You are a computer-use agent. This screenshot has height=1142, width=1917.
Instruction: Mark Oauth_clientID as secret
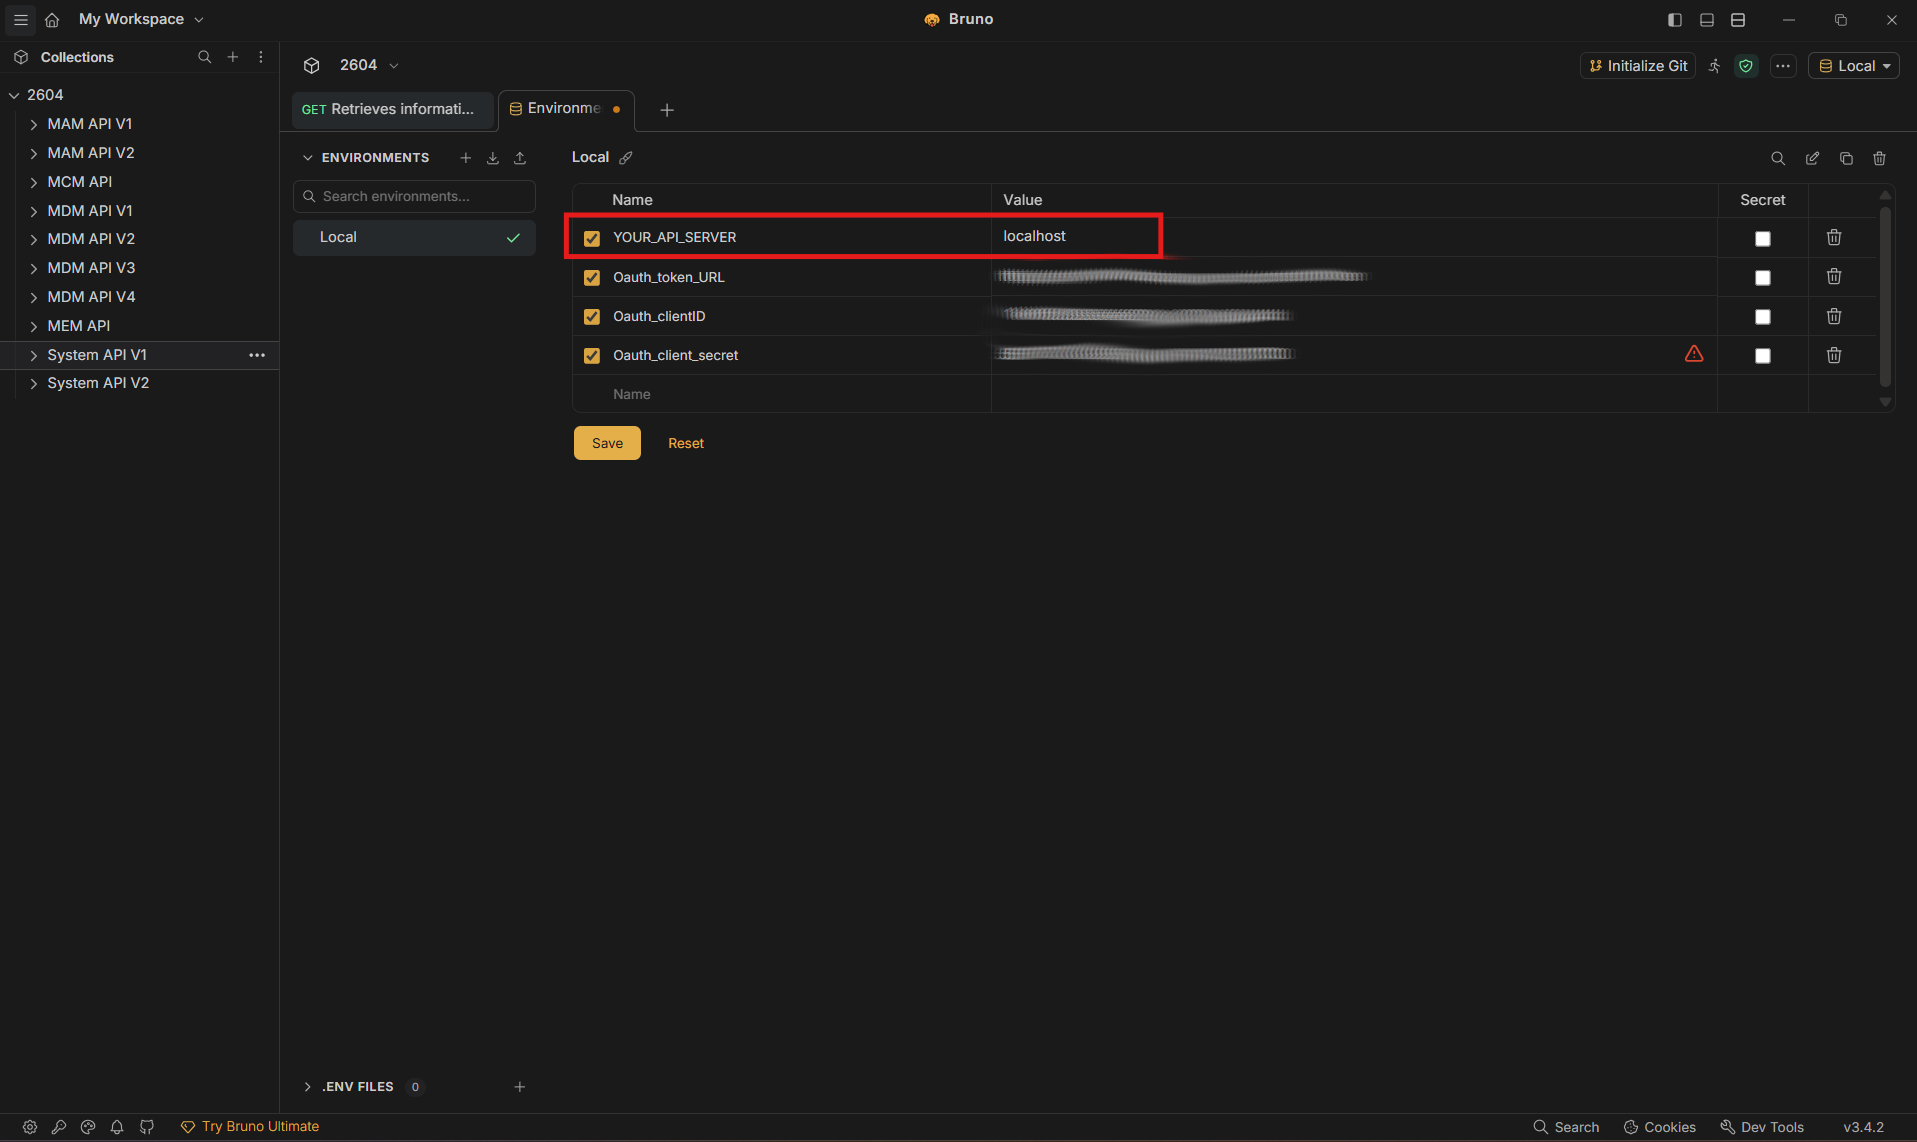(1763, 317)
